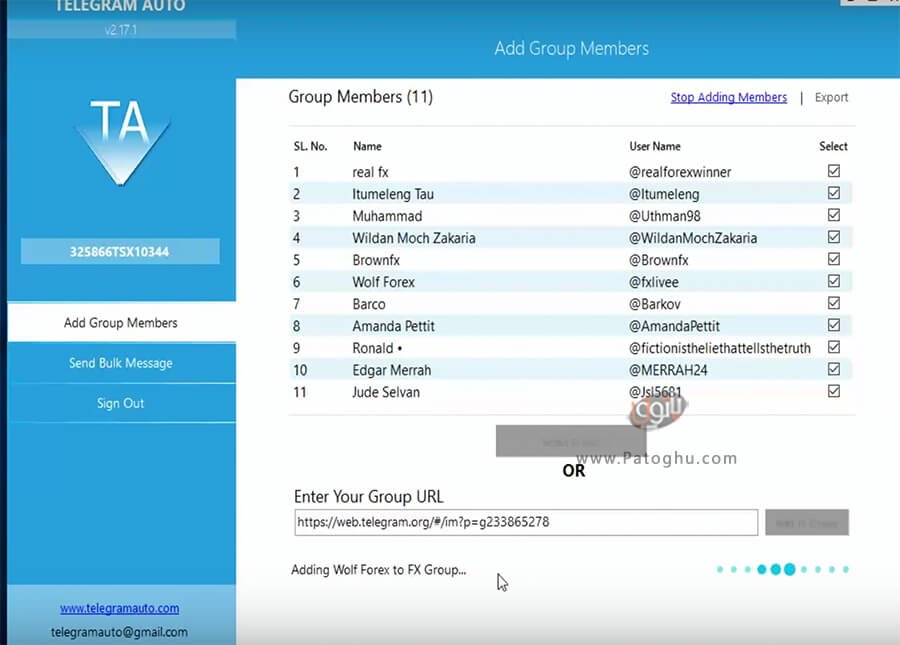Click the Export link

831,98
